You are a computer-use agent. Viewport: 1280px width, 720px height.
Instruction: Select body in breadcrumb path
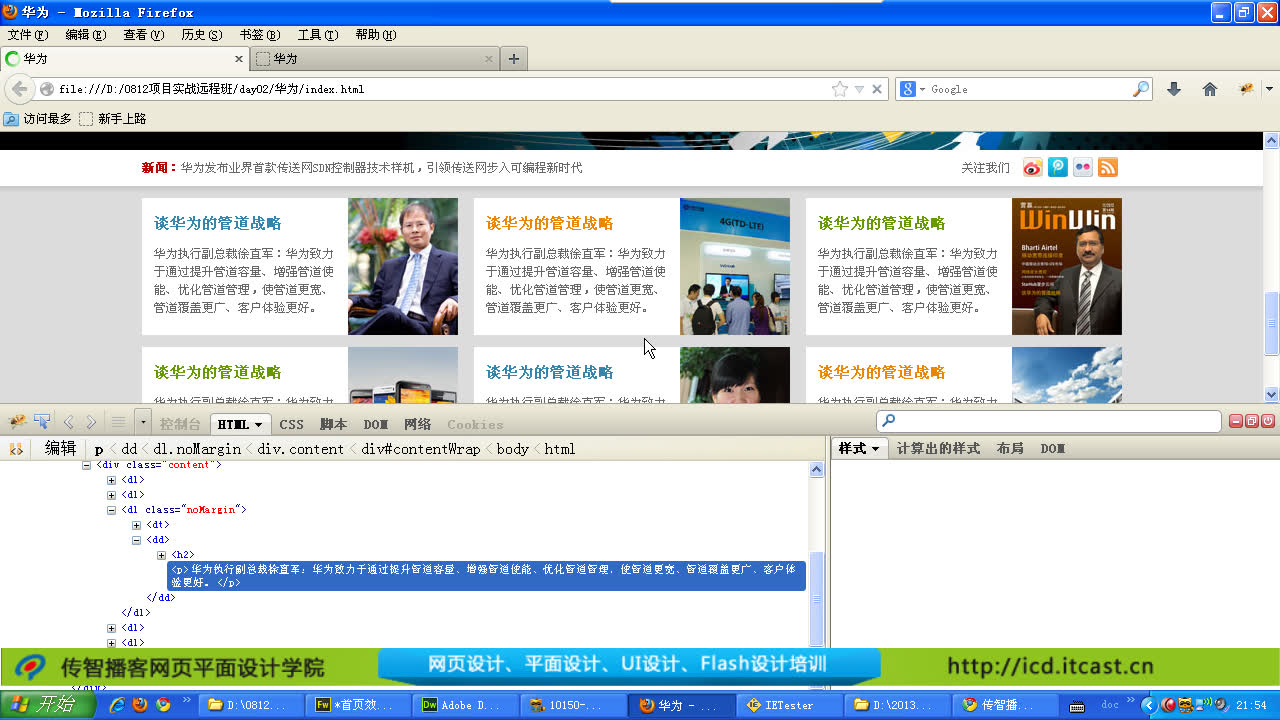click(513, 449)
